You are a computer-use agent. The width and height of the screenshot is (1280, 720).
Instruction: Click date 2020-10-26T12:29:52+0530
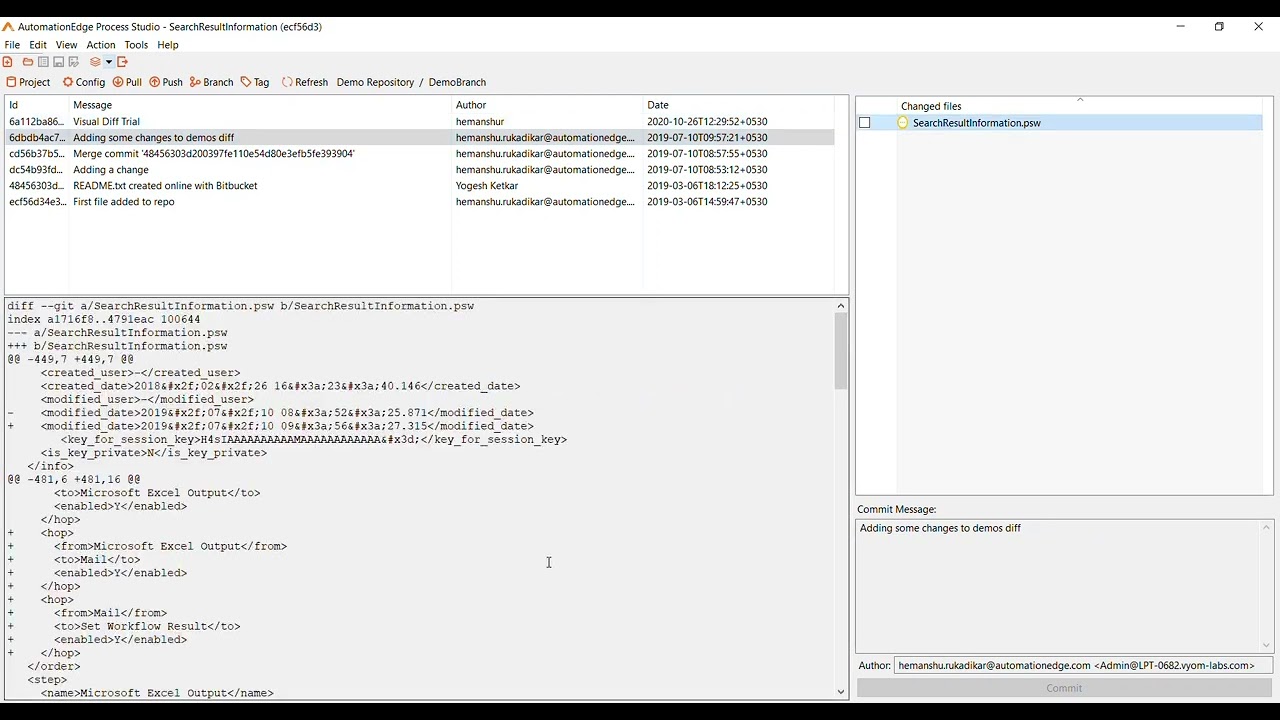pyautogui.click(x=707, y=122)
